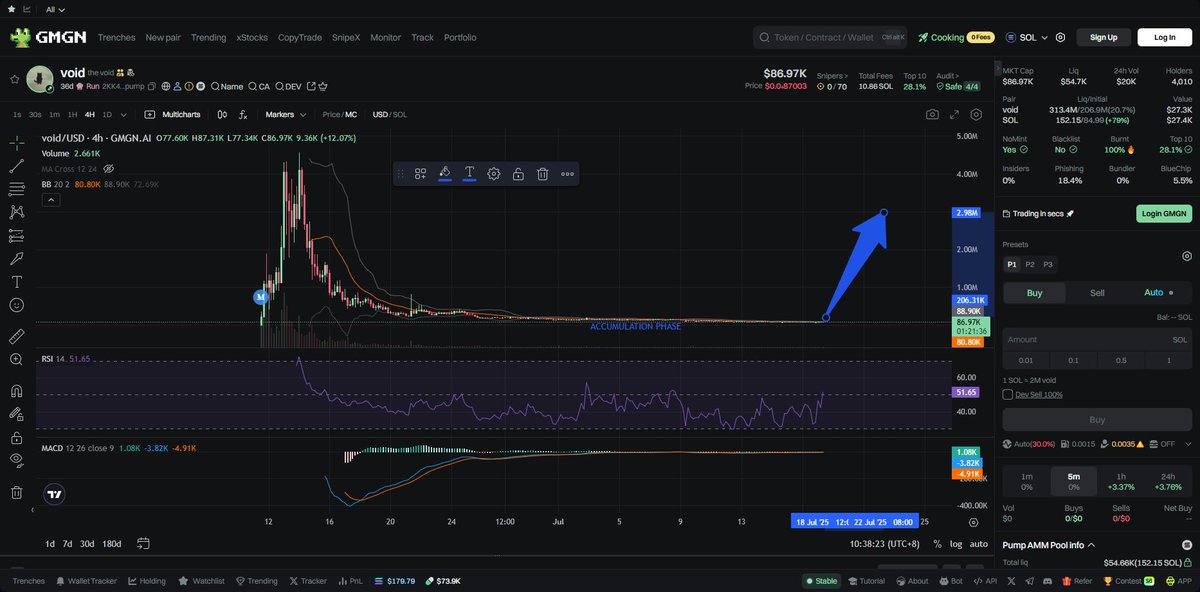Image resolution: width=1200 pixels, height=592 pixels.
Task: Open the Trenches menu
Action: click(x=116, y=37)
